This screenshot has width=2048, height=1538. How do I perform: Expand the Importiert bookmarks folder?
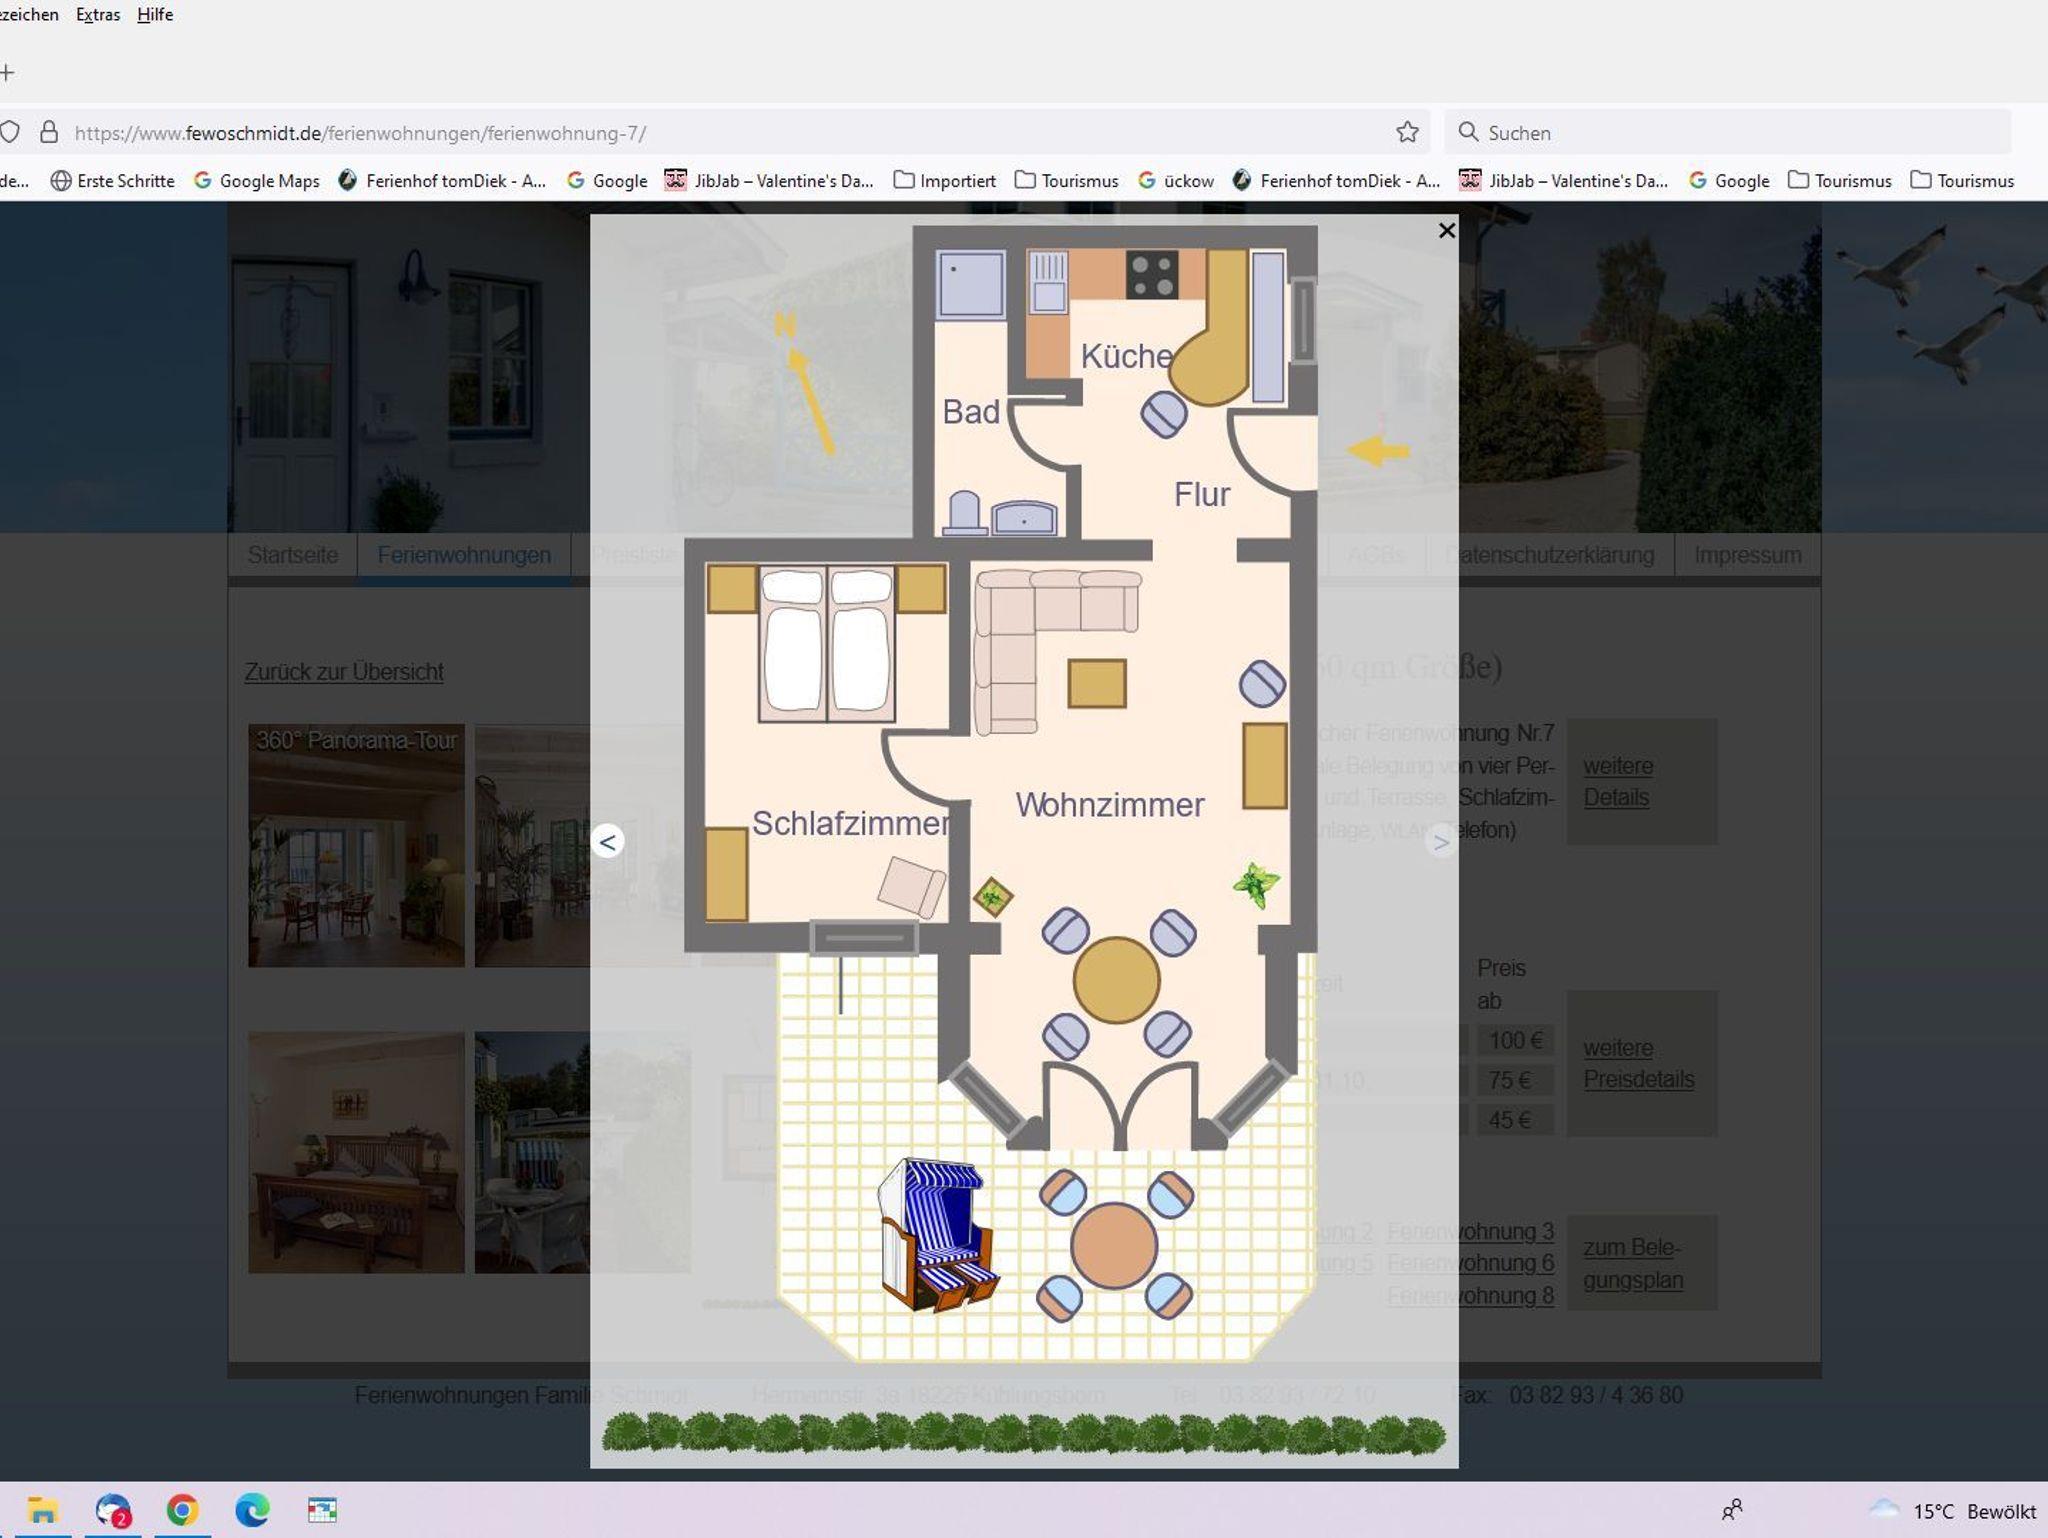pyautogui.click(x=945, y=181)
